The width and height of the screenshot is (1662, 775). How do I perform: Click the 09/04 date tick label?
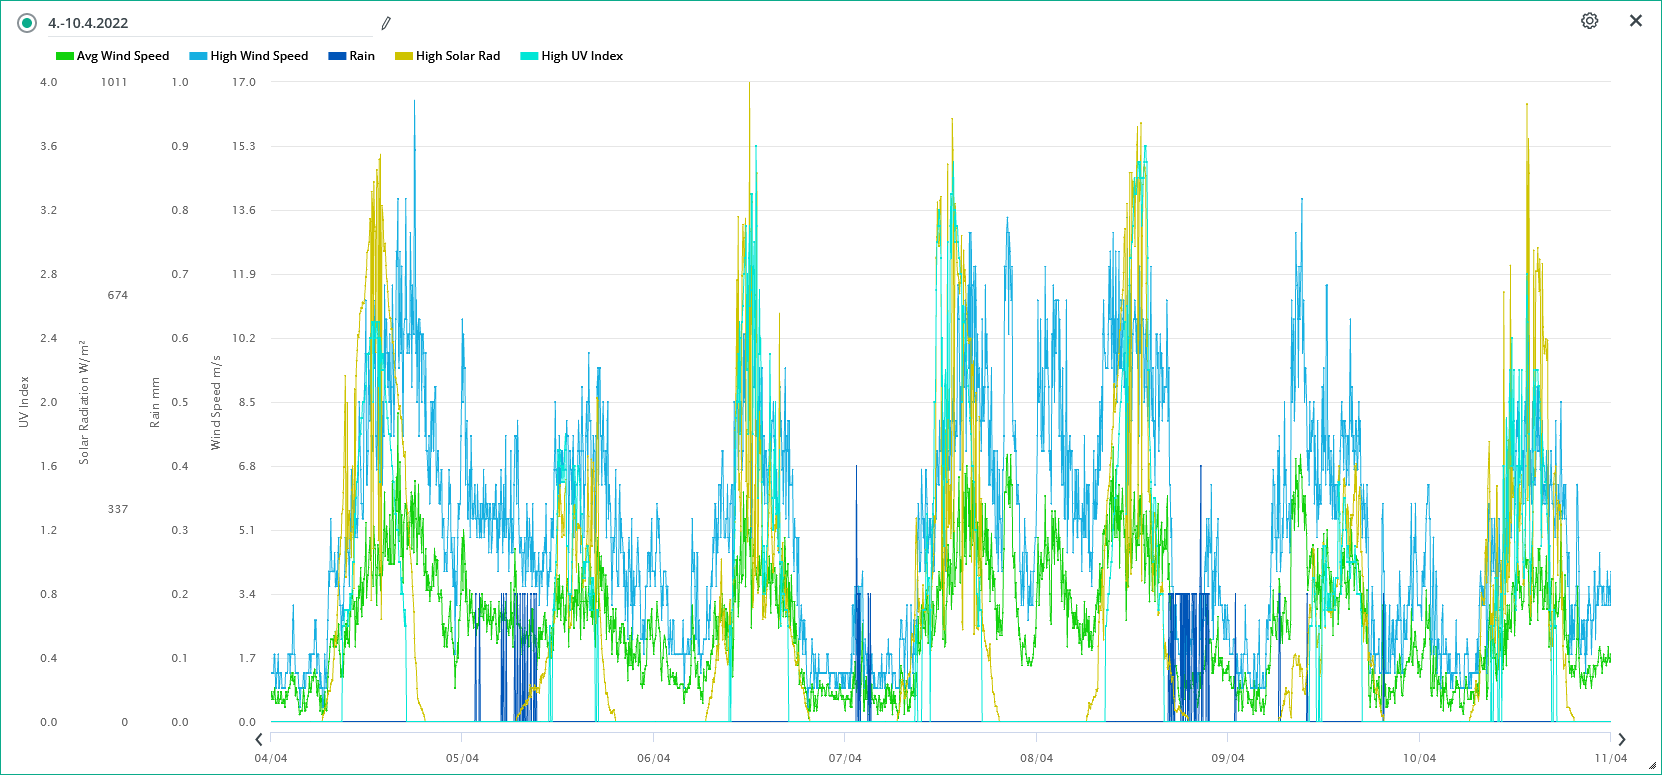(x=1228, y=758)
